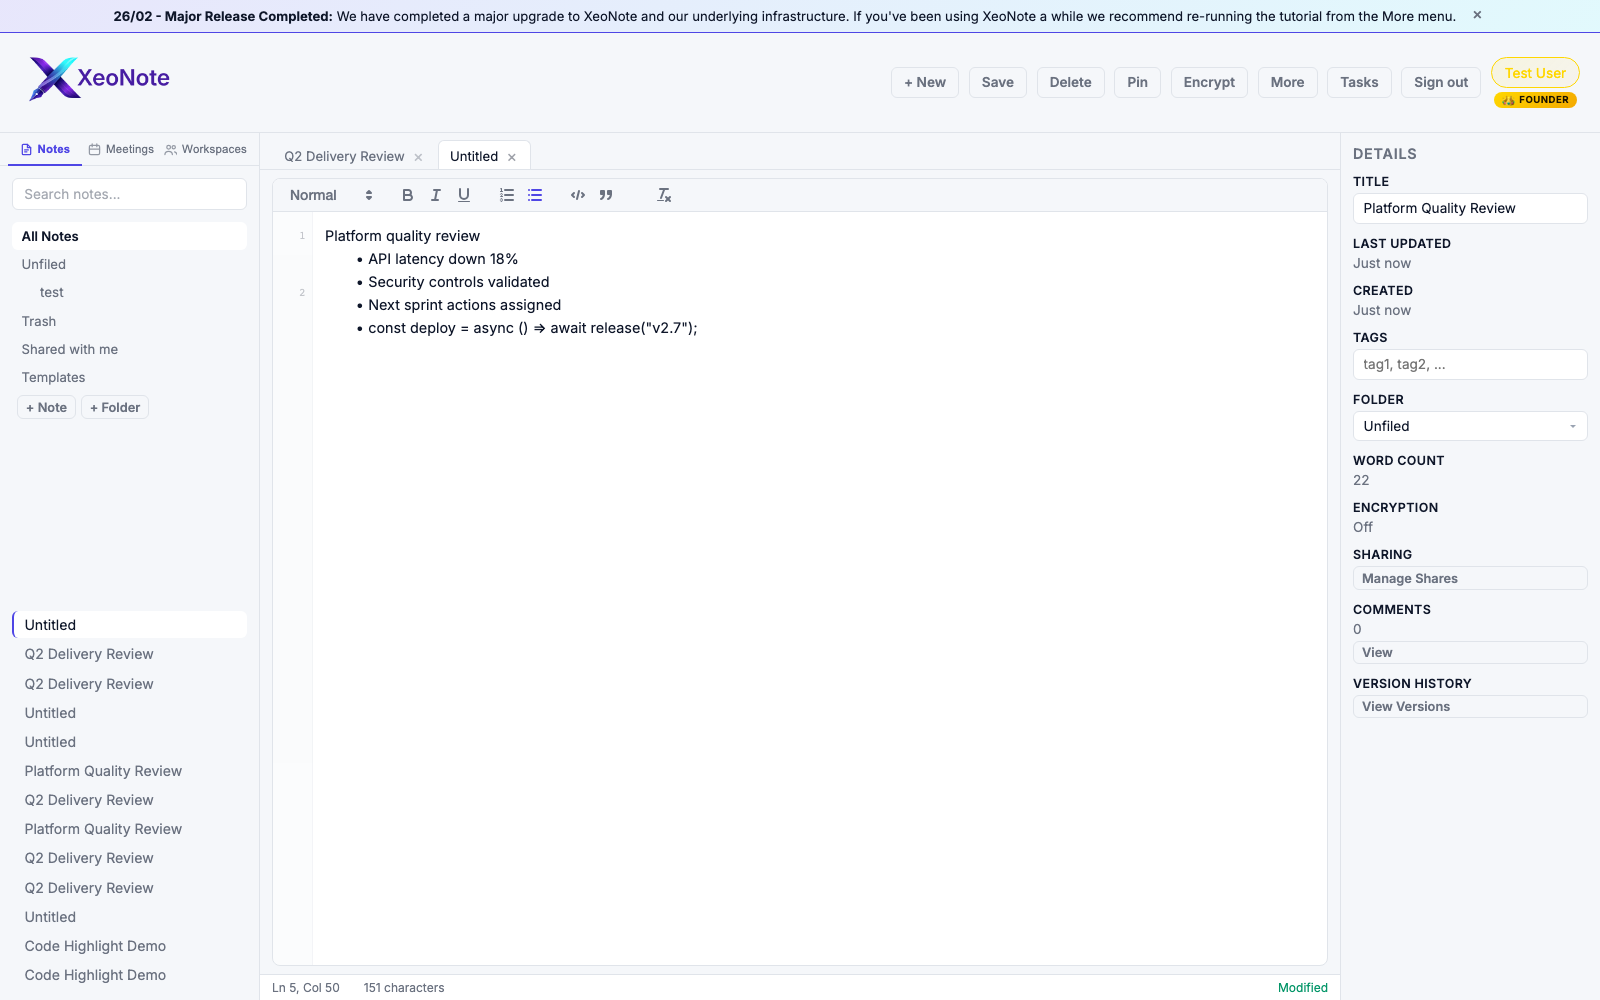Expand the More menu
Screen dimensions: 1600x1000
click(x=1287, y=82)
